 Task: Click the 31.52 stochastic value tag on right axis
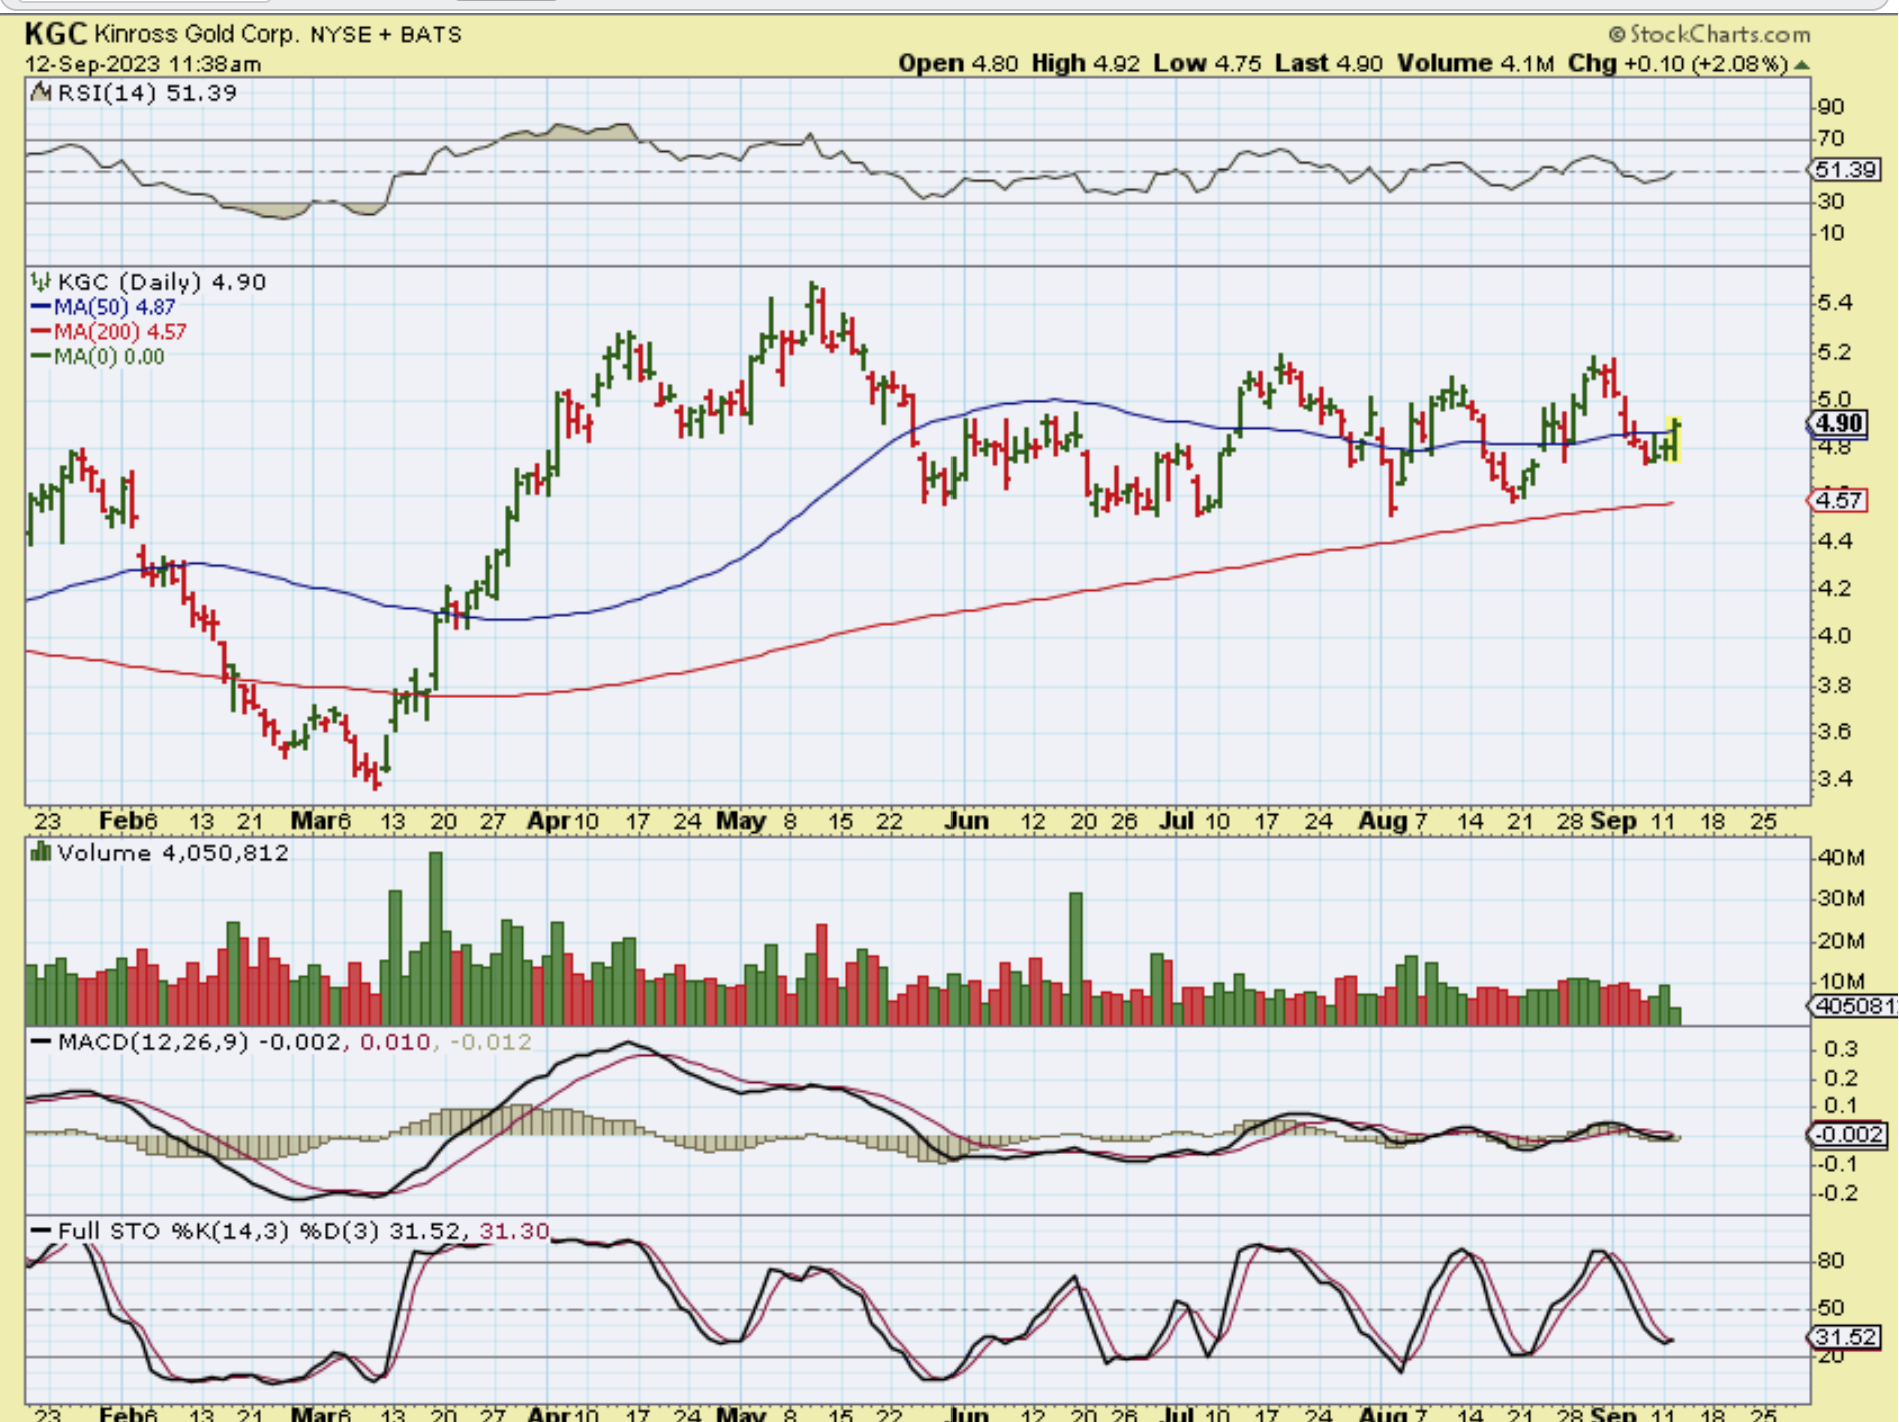pyautogui.click(x=1845, y=1337)
